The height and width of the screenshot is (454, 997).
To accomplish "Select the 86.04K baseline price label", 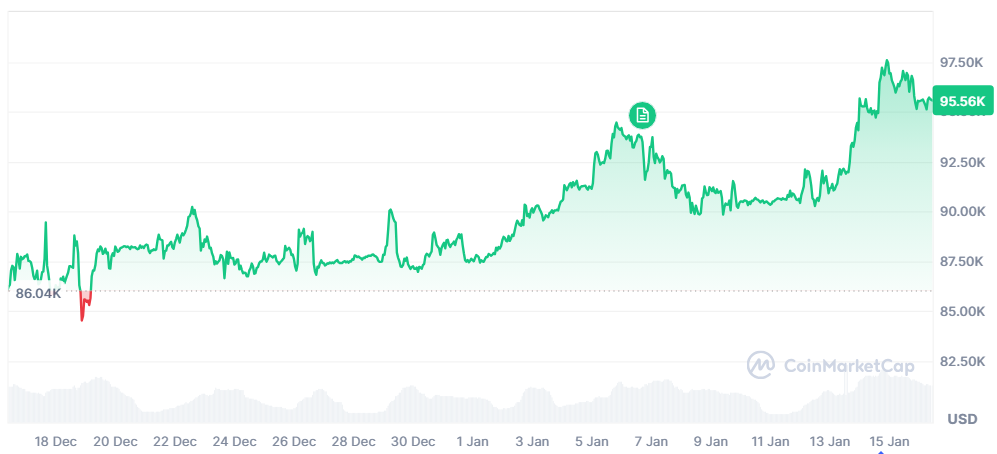I will (38, 294).
